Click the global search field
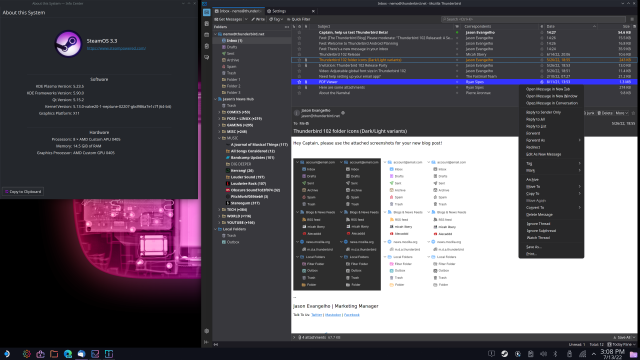640x360 pixels. pos(533,19)
